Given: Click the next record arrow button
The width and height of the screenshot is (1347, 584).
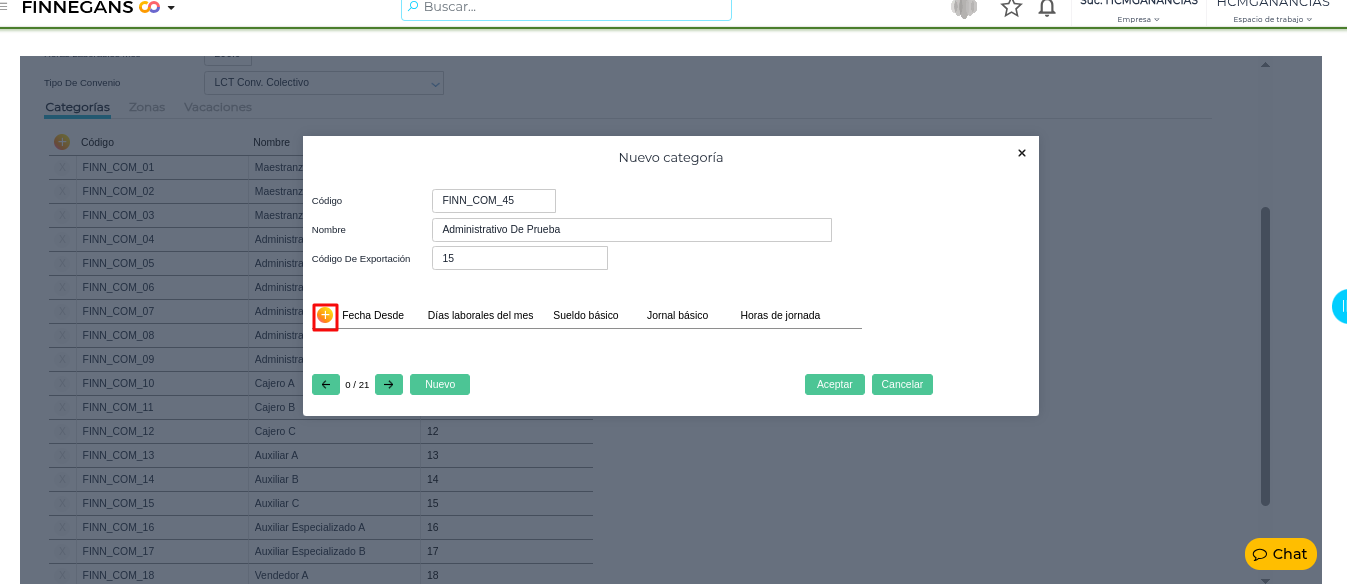Looking at the screenshot, I should pos(389,384).
